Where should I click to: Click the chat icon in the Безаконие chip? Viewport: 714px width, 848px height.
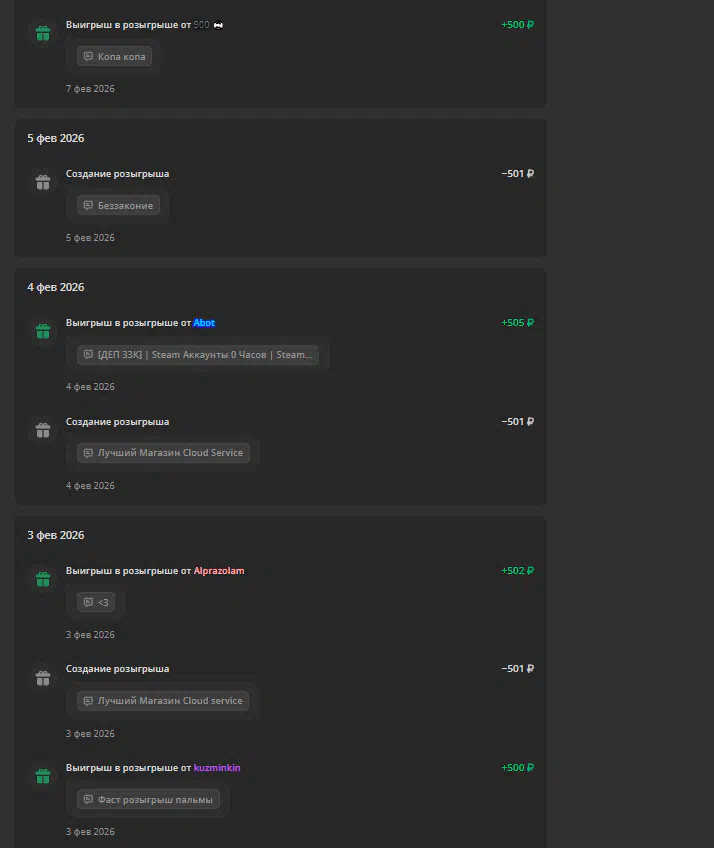88,206
